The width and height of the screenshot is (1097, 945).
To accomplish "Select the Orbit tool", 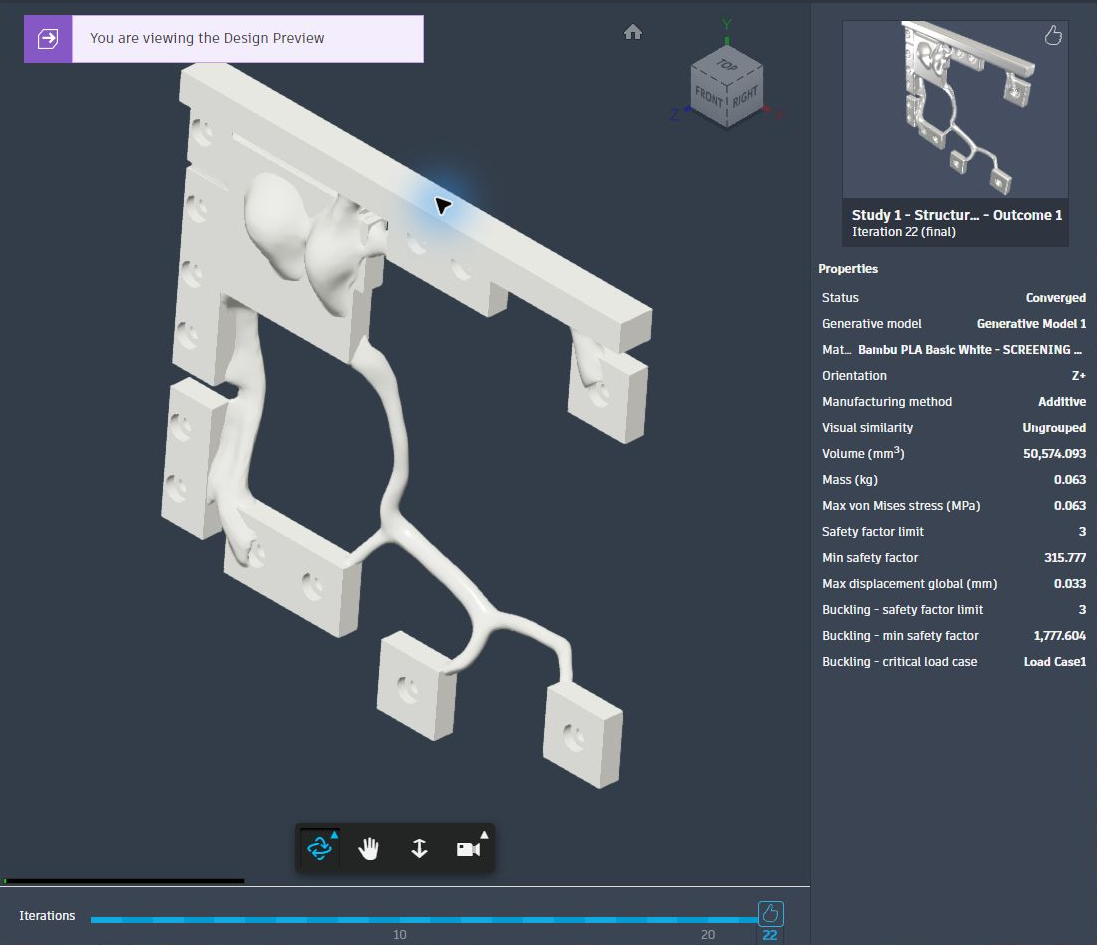I will pyautogui.click(x=319, y=848).
